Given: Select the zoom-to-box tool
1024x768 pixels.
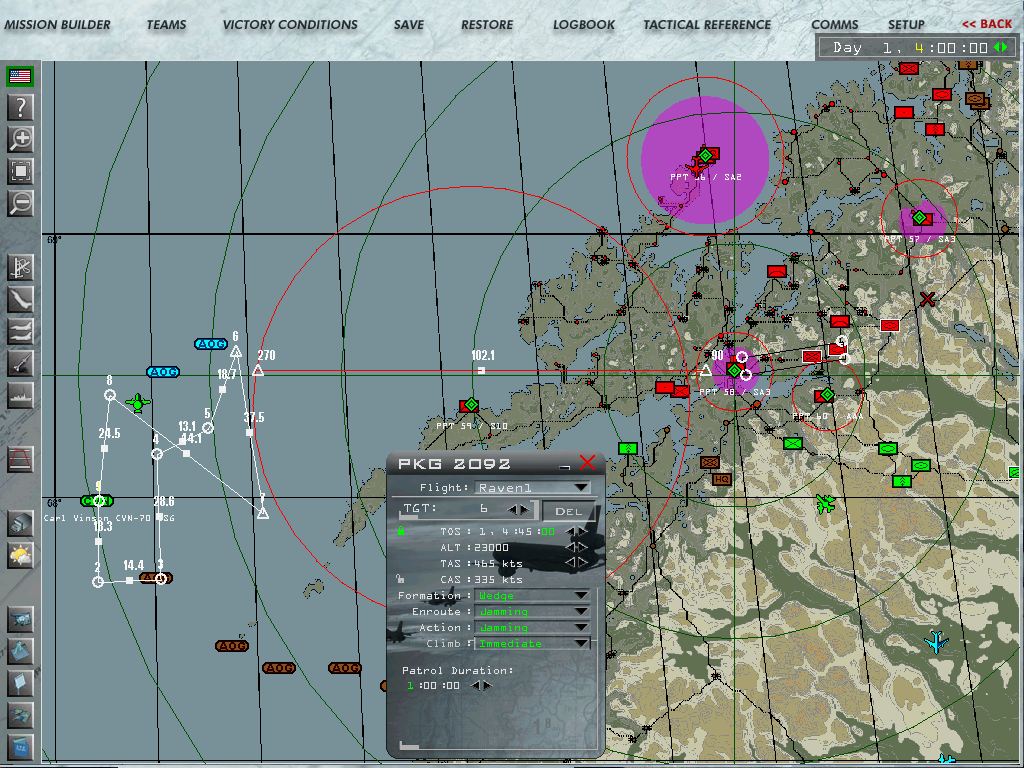Looking at the screenshot, I should click(20, 171).
